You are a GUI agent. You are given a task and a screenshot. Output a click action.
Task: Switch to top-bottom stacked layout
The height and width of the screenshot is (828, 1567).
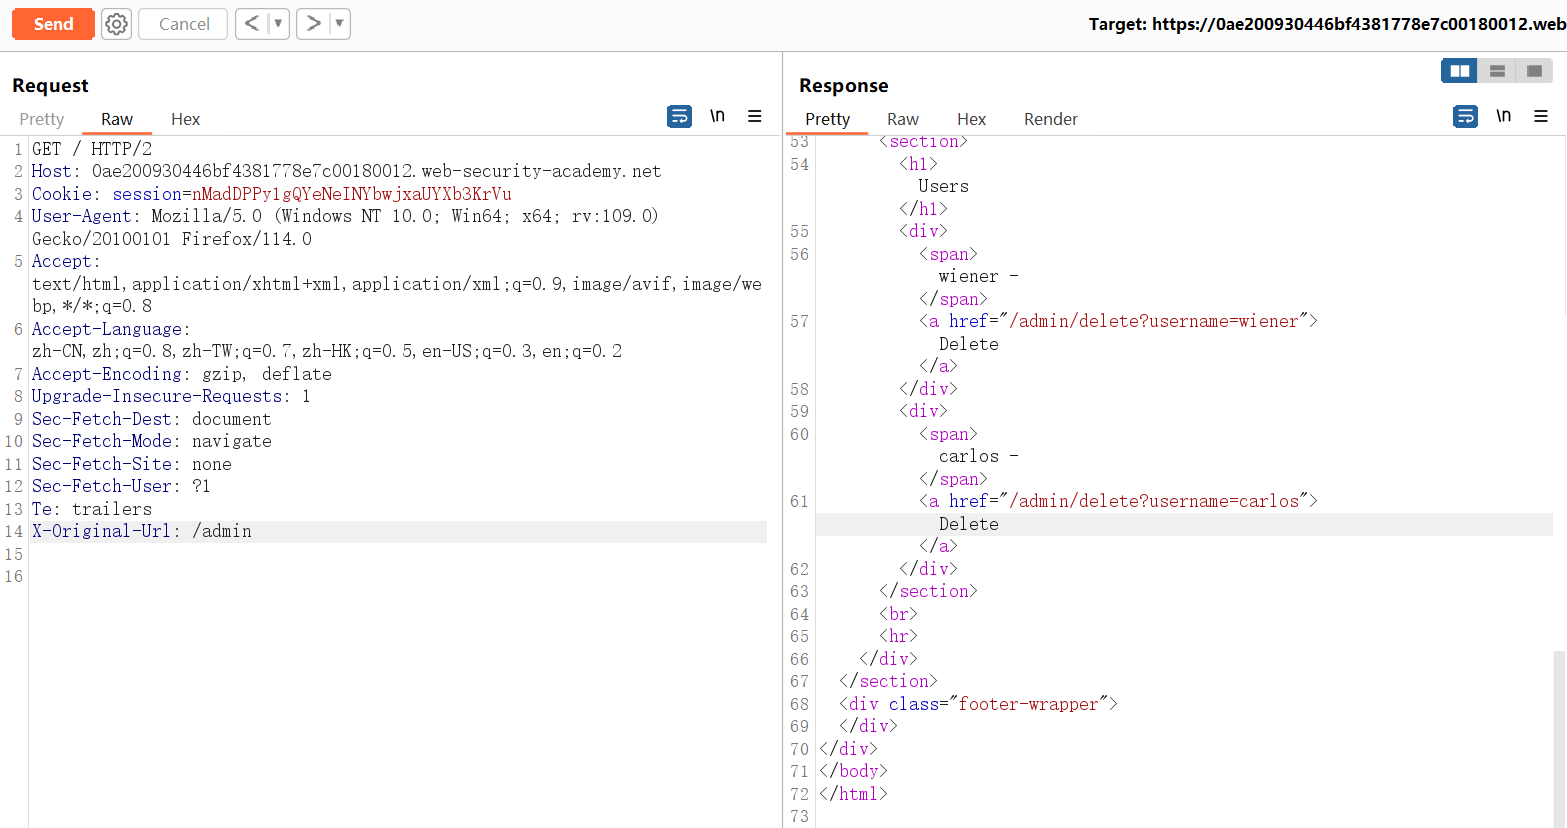click(1497, 71)
